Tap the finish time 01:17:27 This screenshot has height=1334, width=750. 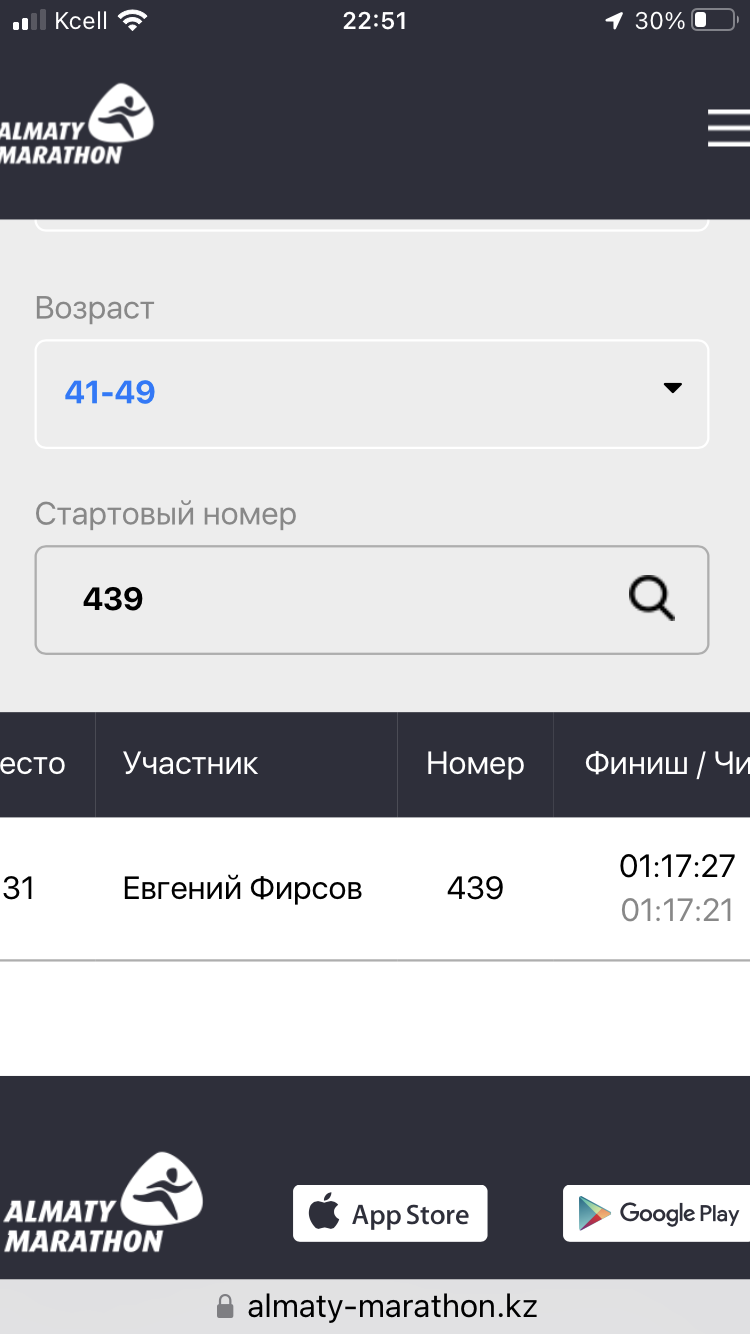tap(677, 866)
